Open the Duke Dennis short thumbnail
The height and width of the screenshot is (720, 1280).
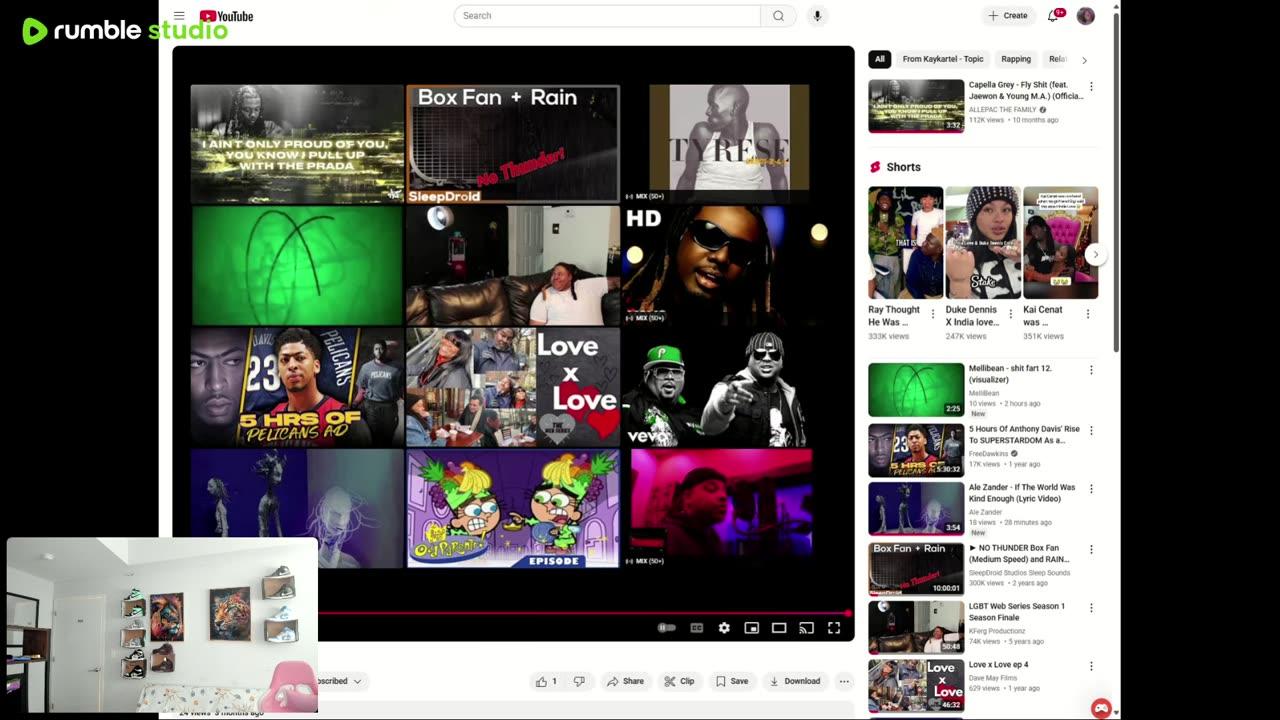(983, 242)
